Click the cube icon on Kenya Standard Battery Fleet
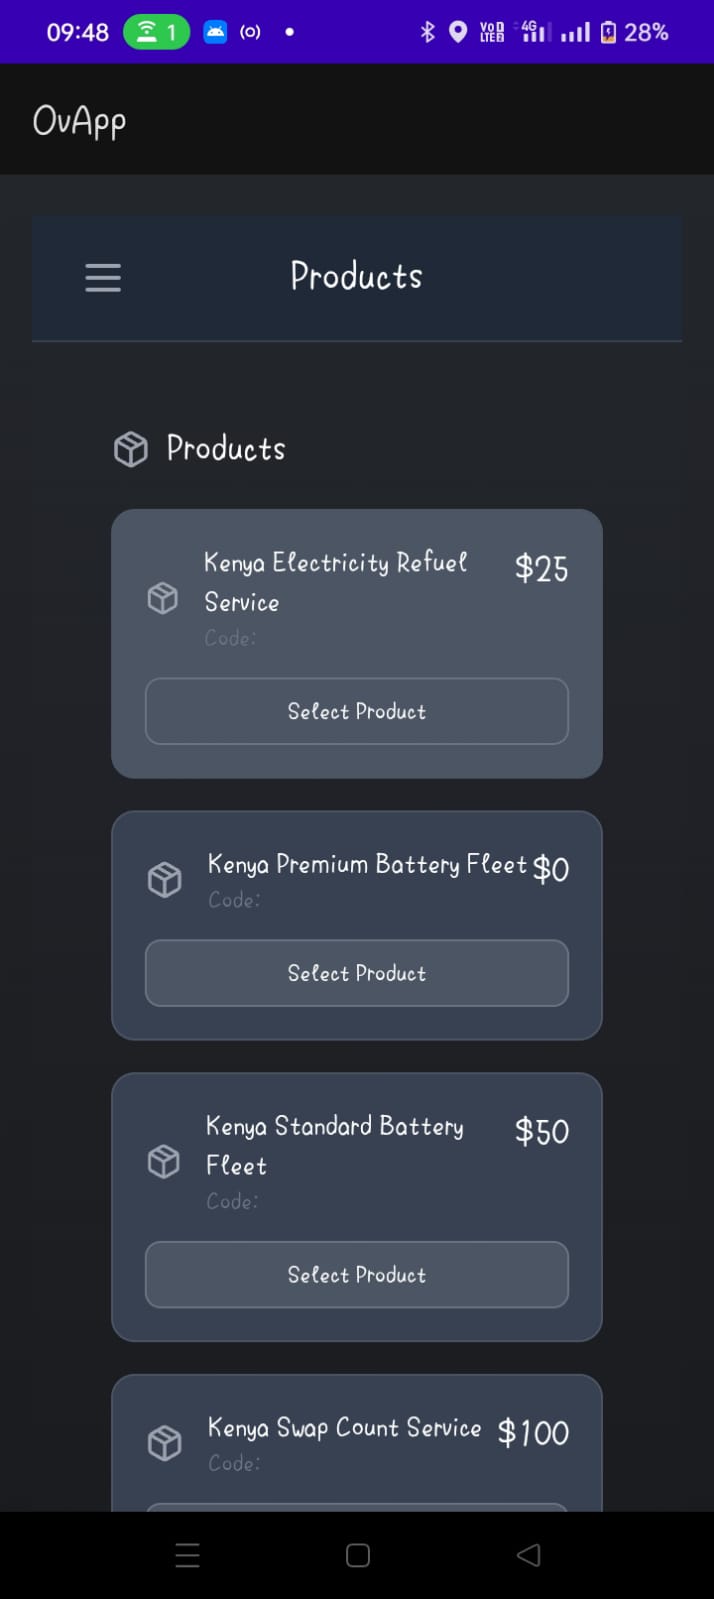Screen dimensions: 714x1599 click(x=162, y=1160)
